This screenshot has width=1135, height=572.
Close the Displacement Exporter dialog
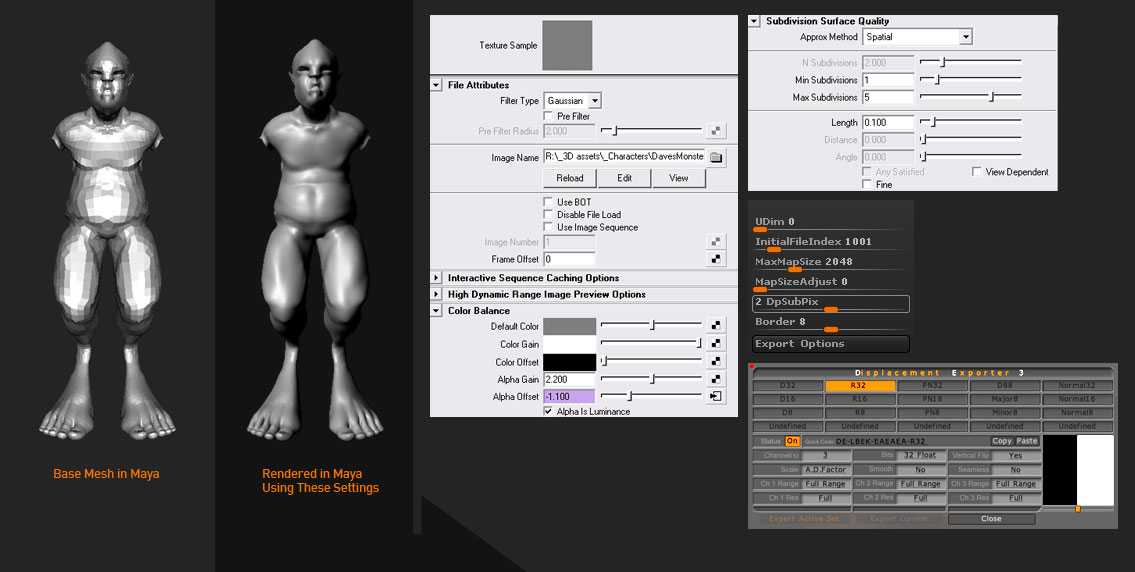[991, 518]
